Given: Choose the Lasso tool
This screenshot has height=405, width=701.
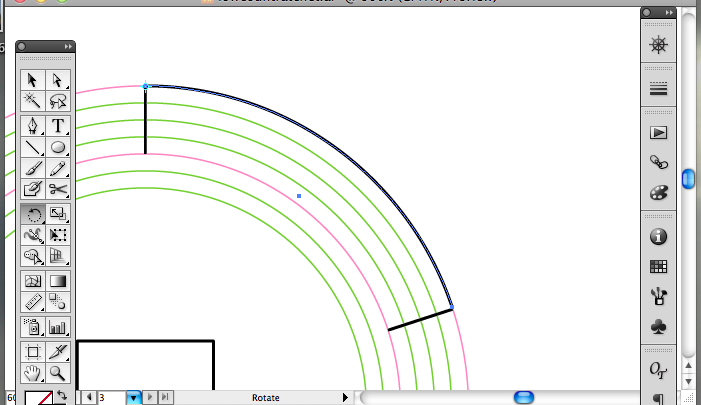Looking at the screenshot, I should [58, 101].
